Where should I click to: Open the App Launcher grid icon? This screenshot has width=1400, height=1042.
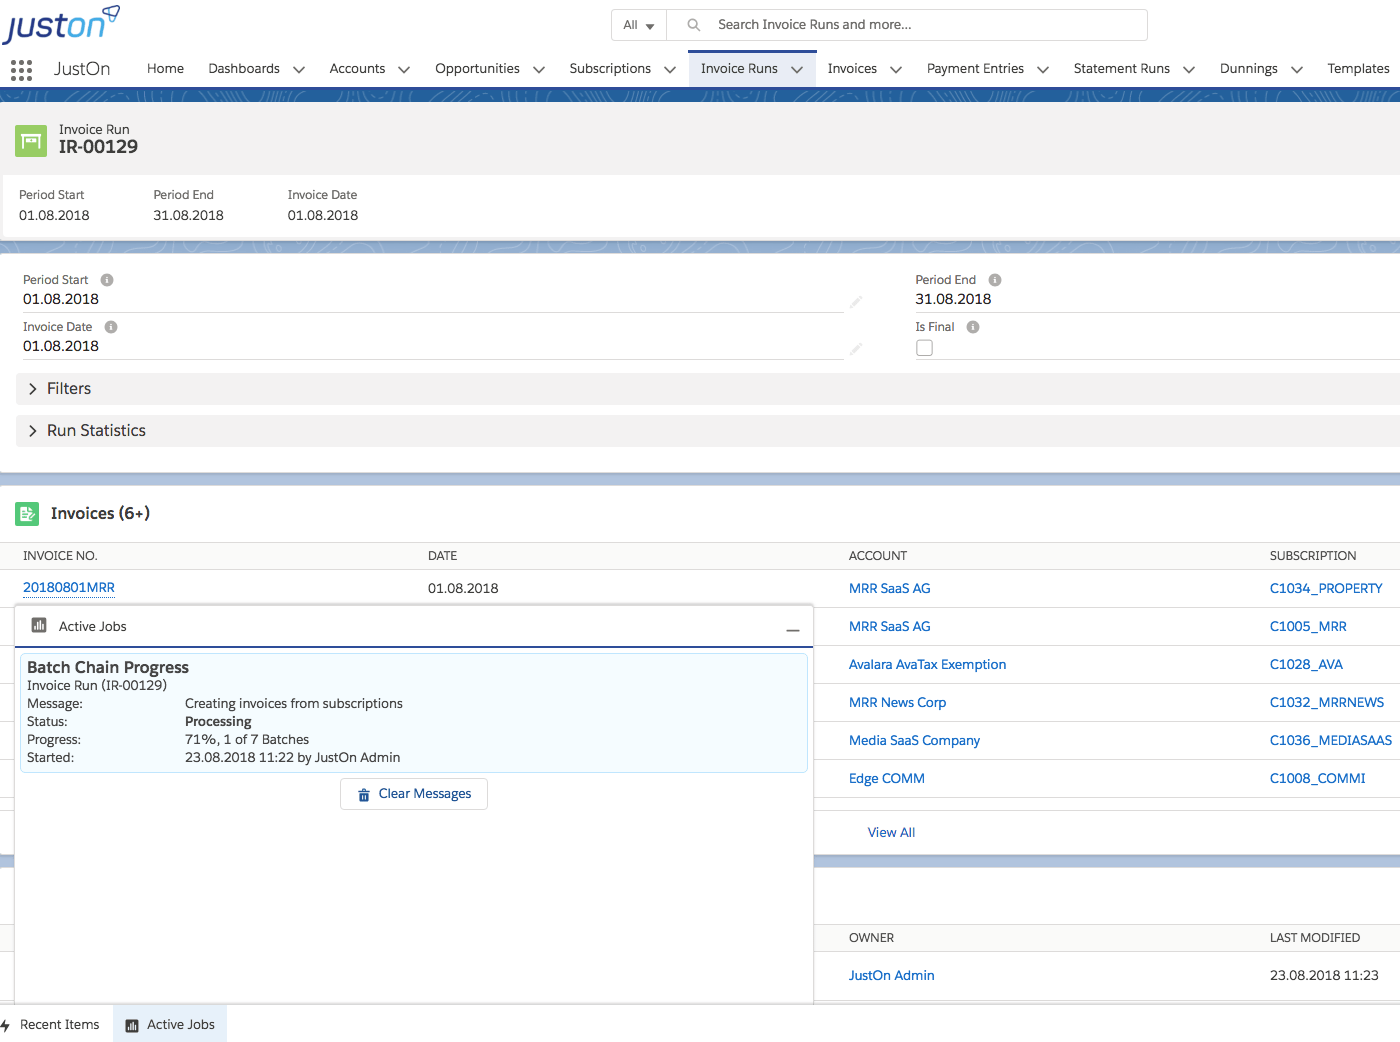point(21,69)
